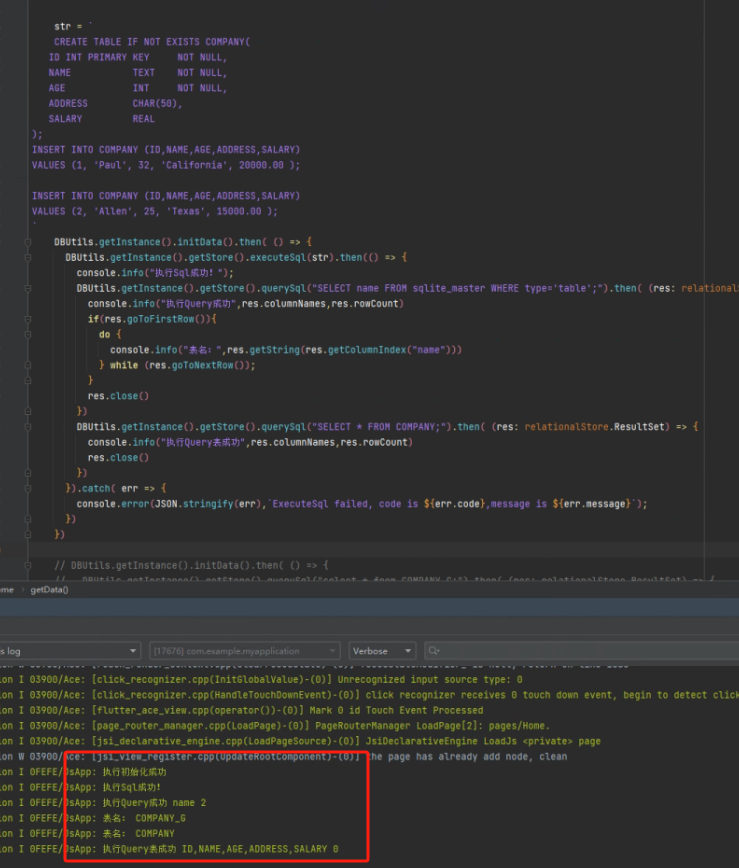Click the 'str = `' assignment line

point(74,27)
